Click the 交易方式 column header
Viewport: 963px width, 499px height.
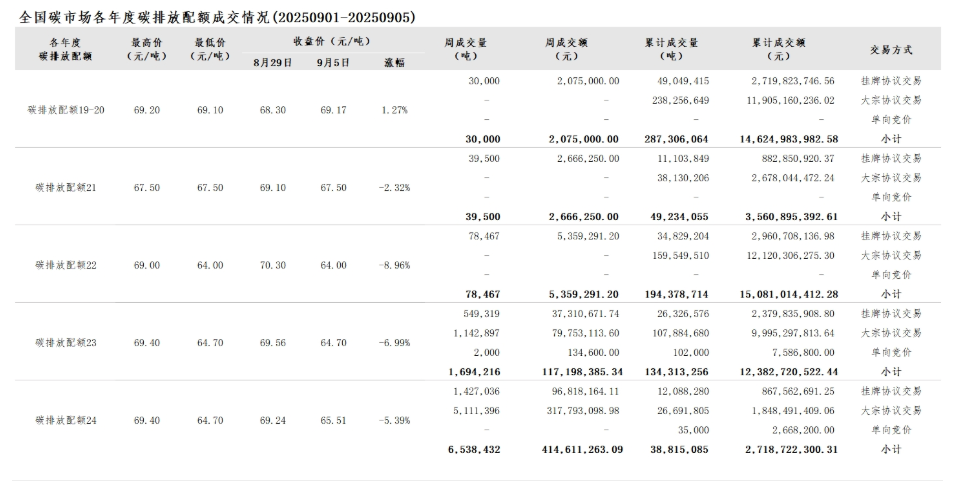coord(891,49)
